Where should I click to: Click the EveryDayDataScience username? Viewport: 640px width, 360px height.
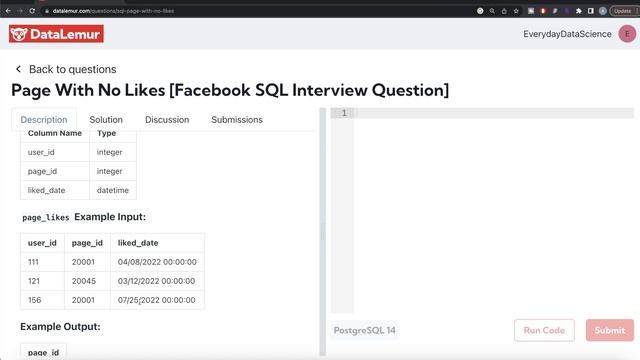(567, 34)
